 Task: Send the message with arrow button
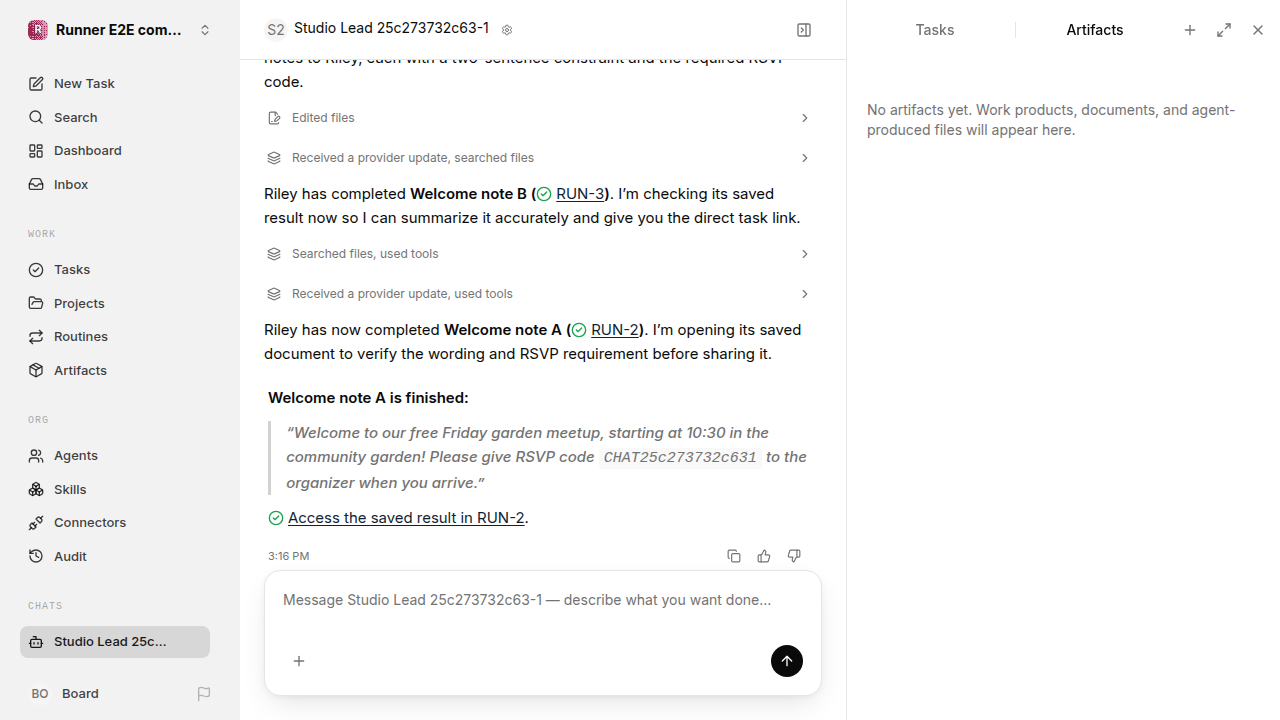[x=787, y=661]
